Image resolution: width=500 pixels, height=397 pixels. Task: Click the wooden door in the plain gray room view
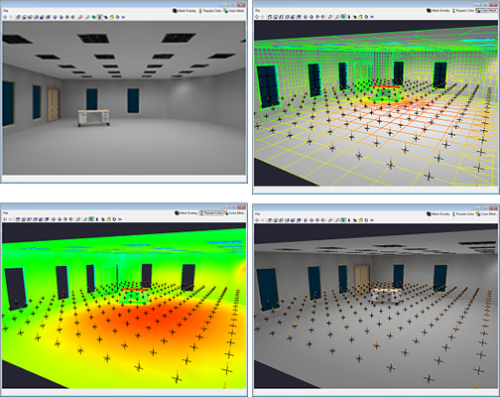click(x=53, y=104)
